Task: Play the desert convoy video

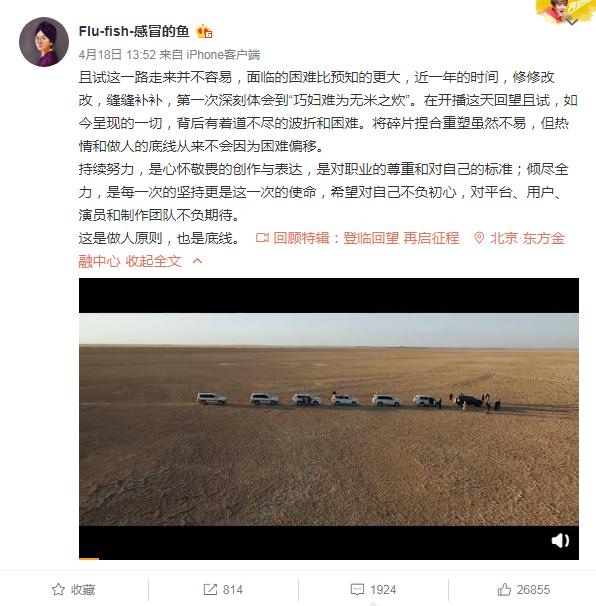Action: [329, 419]
